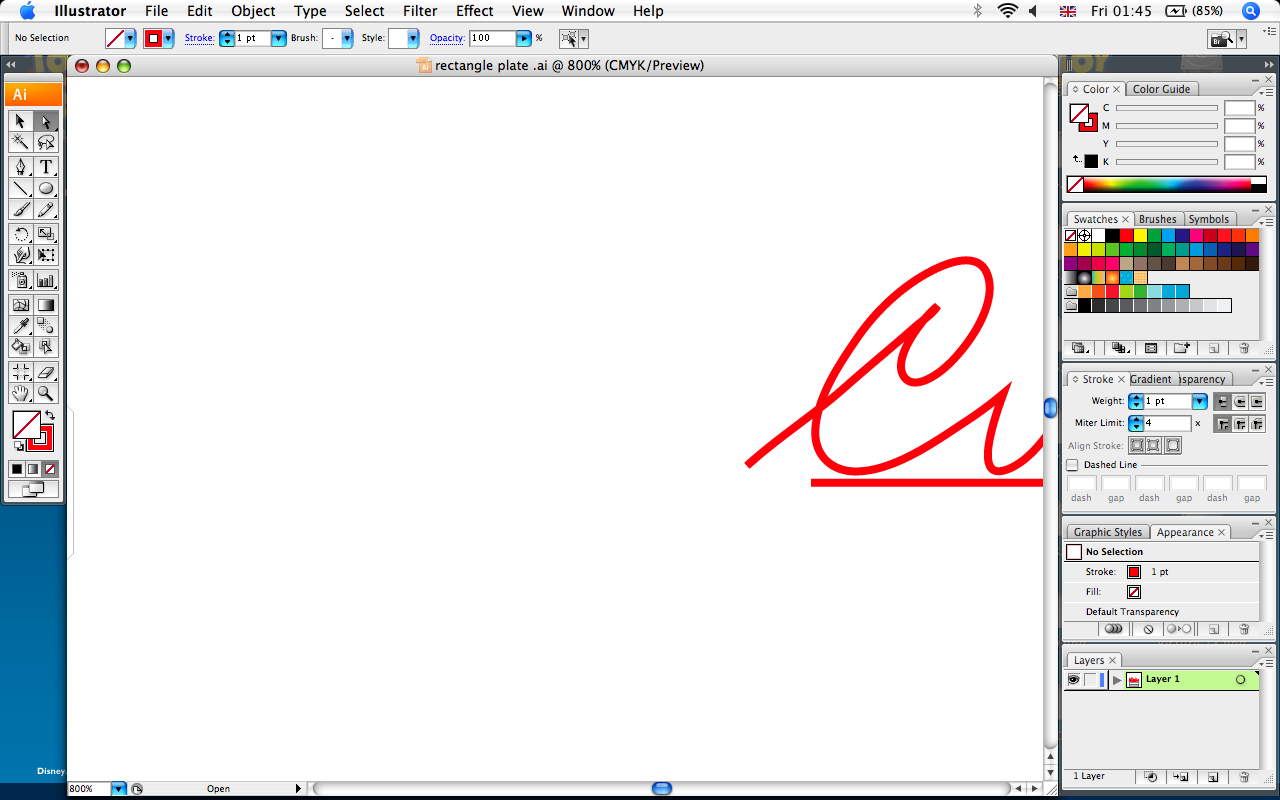Enable the Dashed Line checkbox

tap(1073, 465)
